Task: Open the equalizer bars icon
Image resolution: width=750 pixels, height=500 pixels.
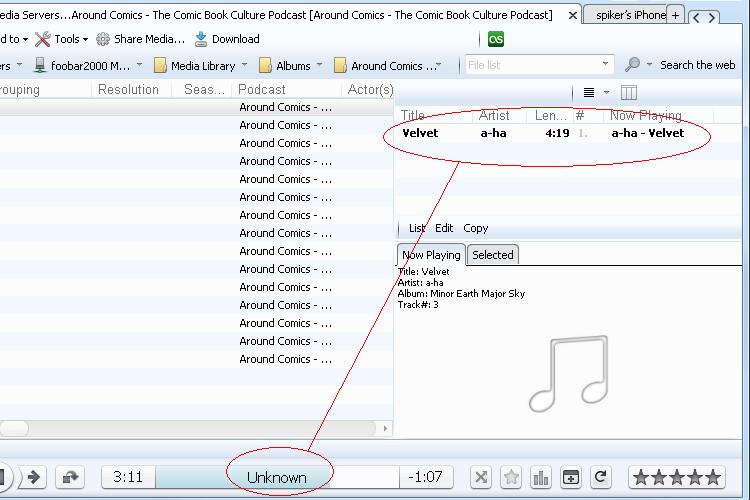Action: 540,477
